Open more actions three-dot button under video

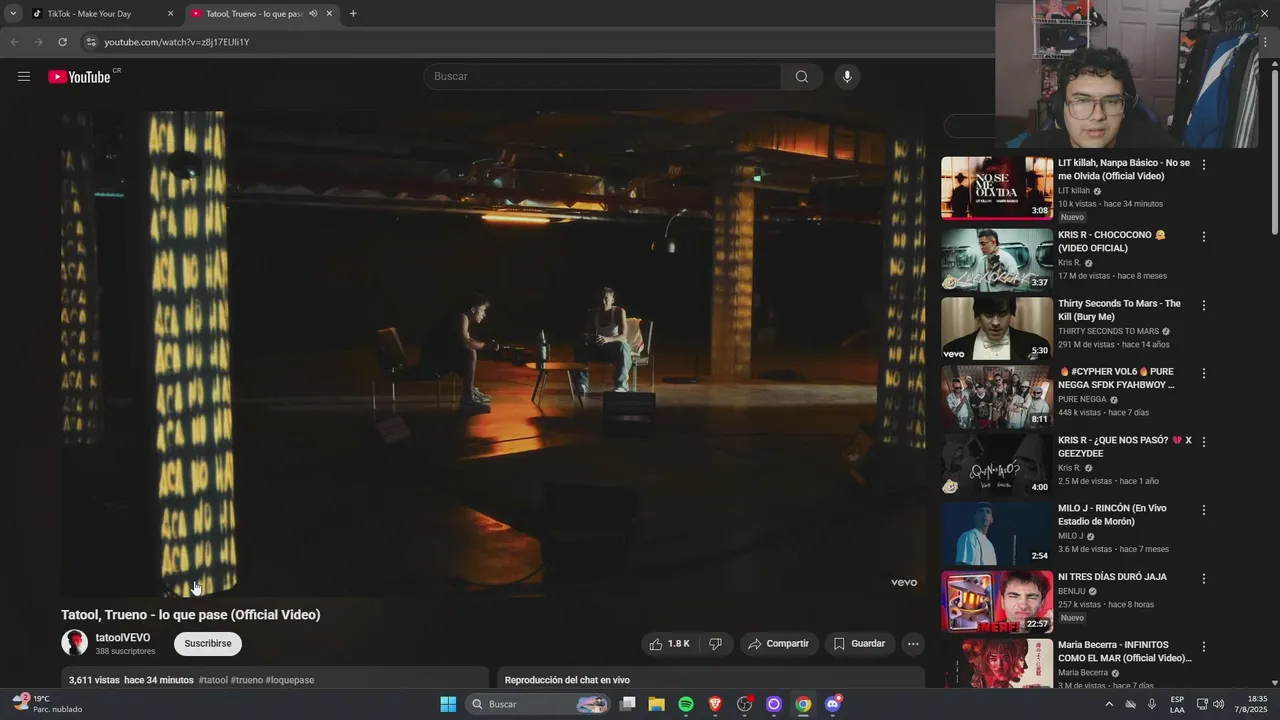(913, 644)
